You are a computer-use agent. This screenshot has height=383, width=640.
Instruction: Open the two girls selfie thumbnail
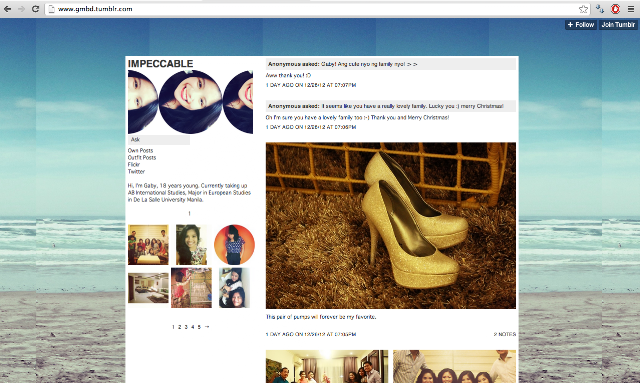pos(234,288)
